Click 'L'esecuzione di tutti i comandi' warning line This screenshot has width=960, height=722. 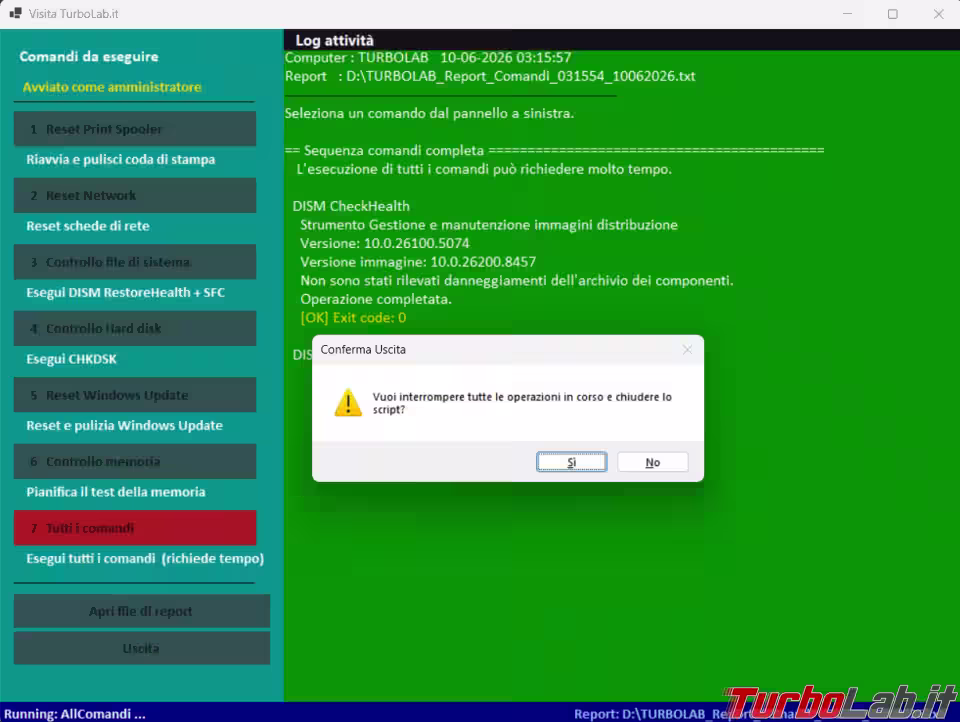[x=484, y=169]
